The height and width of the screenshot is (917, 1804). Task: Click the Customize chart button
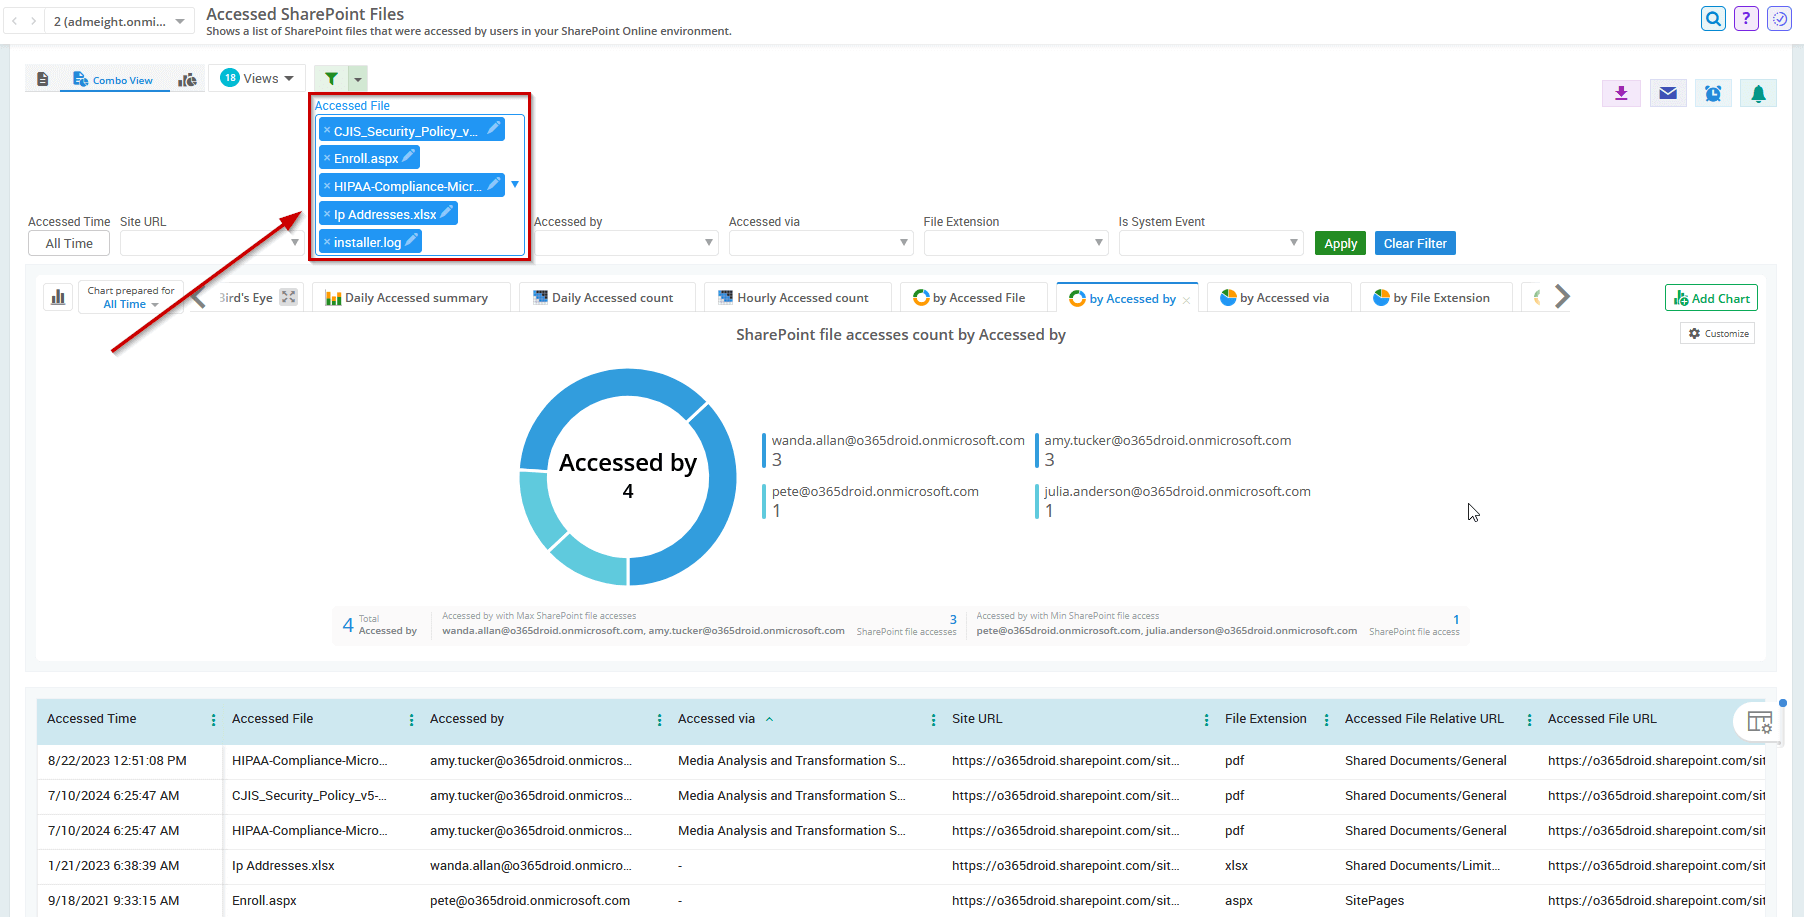pyautogui.click(x=1718, y=333)
